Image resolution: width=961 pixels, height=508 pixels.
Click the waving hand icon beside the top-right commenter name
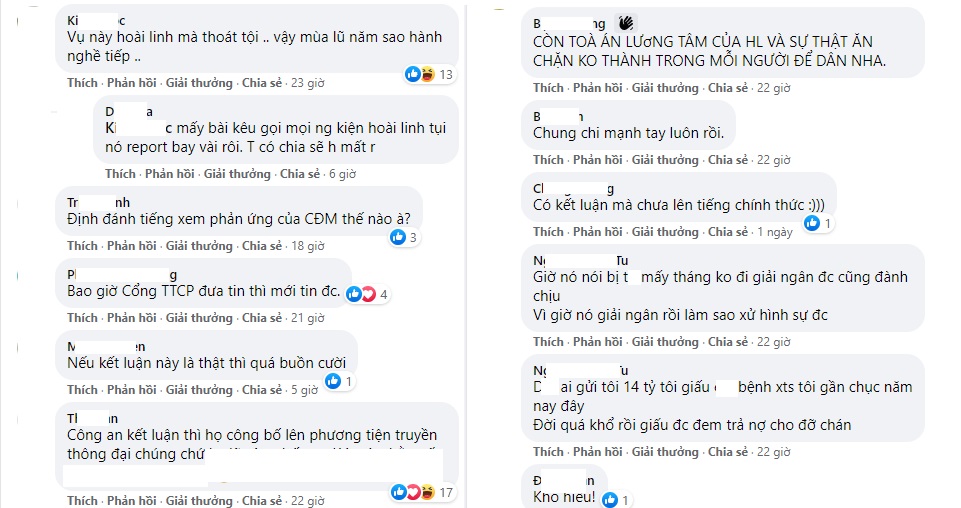627,22
